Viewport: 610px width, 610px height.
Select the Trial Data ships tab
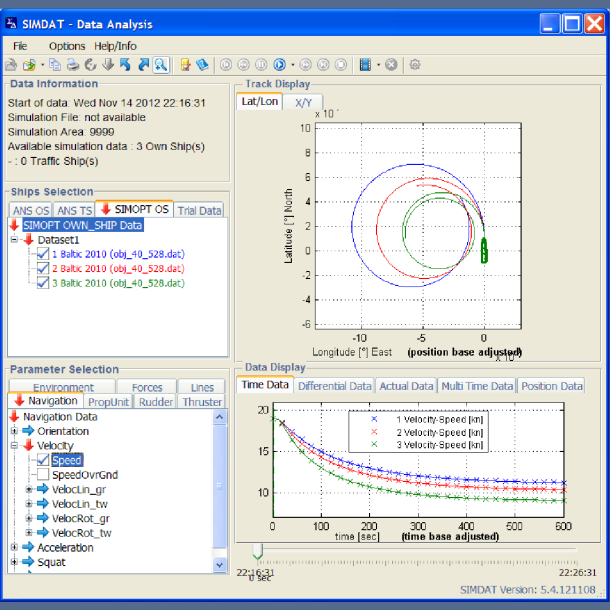tap(197, 210)
